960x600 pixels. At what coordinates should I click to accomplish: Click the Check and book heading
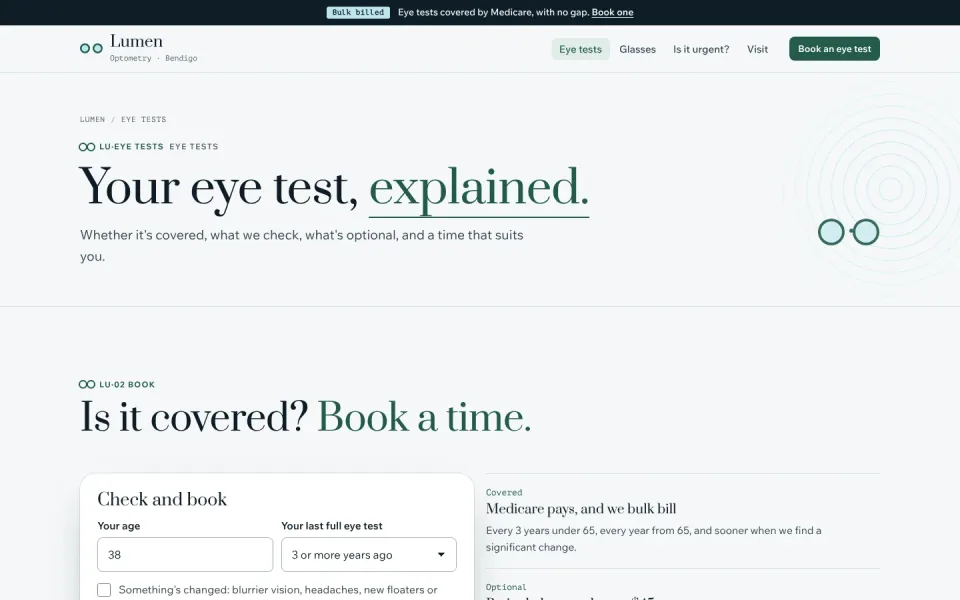point(162,499)
